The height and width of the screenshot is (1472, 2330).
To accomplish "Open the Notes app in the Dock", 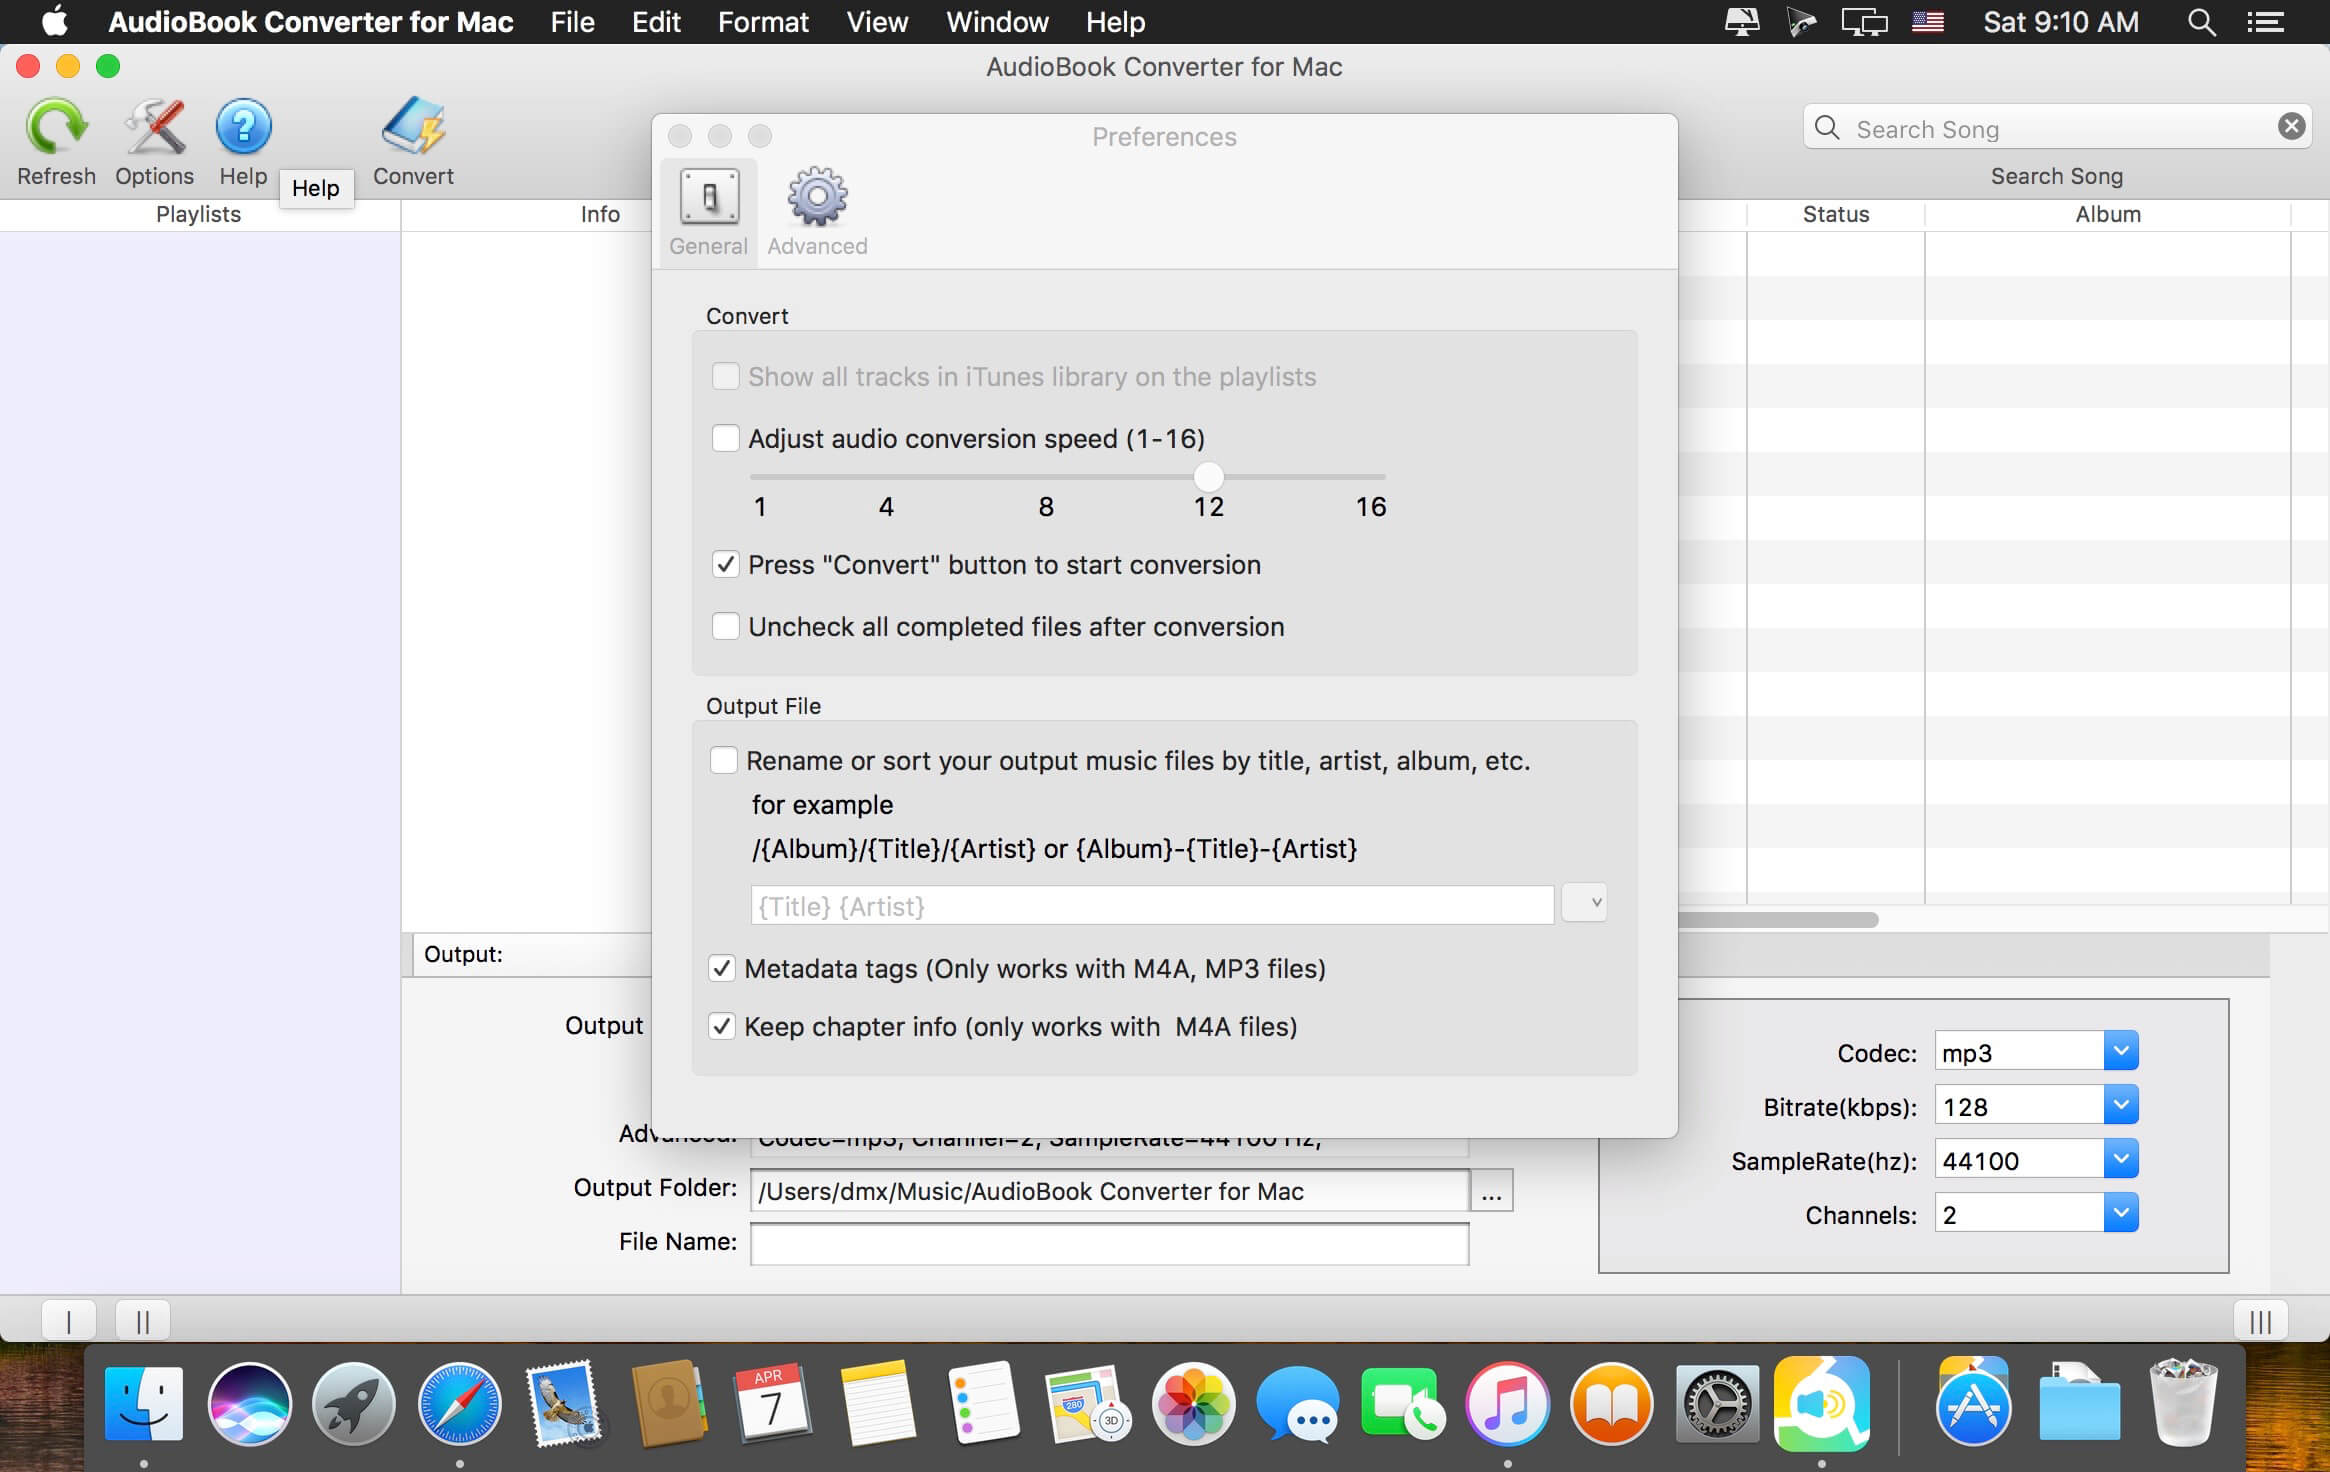I will click(878, 1403).
